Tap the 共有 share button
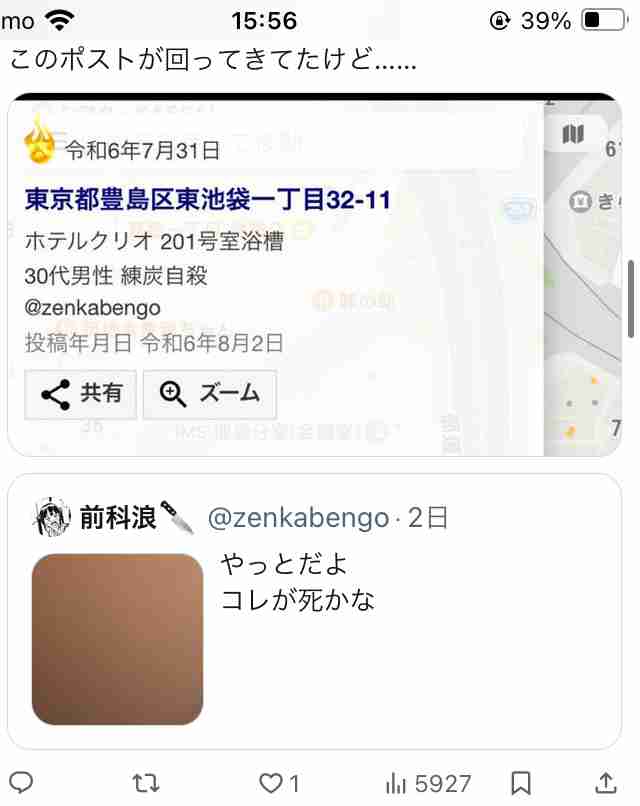The image size is (640, 806). click(x=81, y=394)
